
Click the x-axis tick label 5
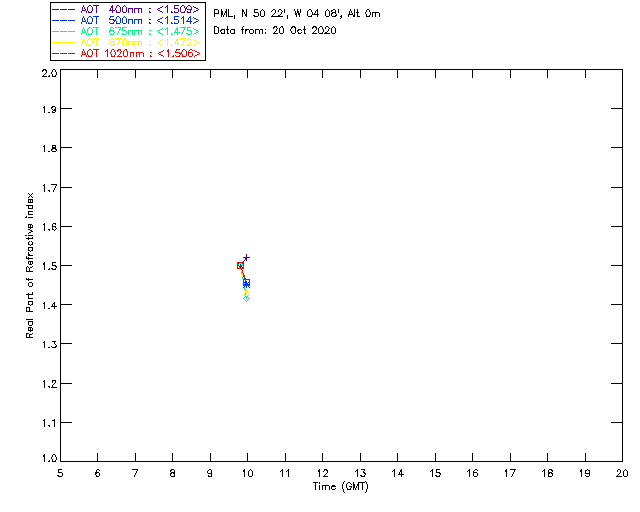click(60, 473)
